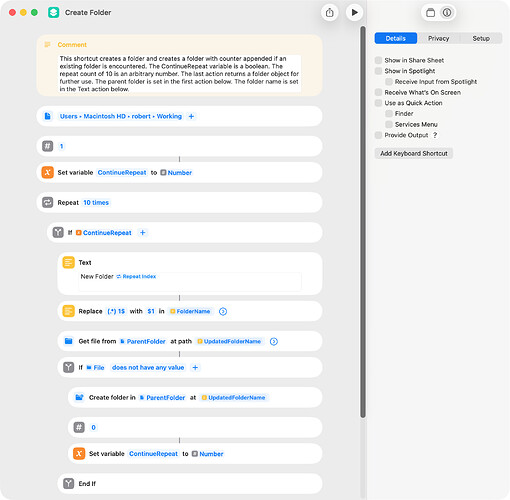Click the second Set variable orange icon

pos(79,454)
